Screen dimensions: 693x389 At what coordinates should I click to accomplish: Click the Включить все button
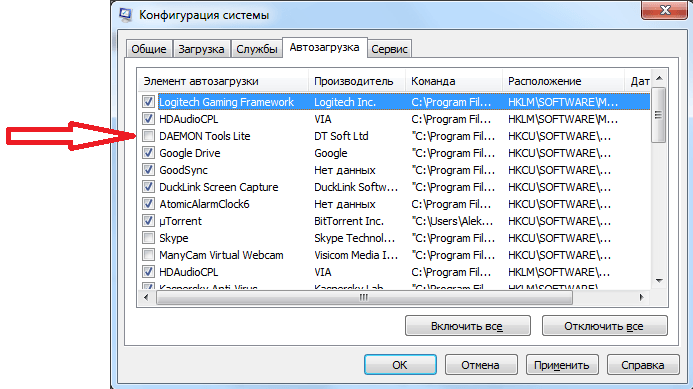coord(468,326)
